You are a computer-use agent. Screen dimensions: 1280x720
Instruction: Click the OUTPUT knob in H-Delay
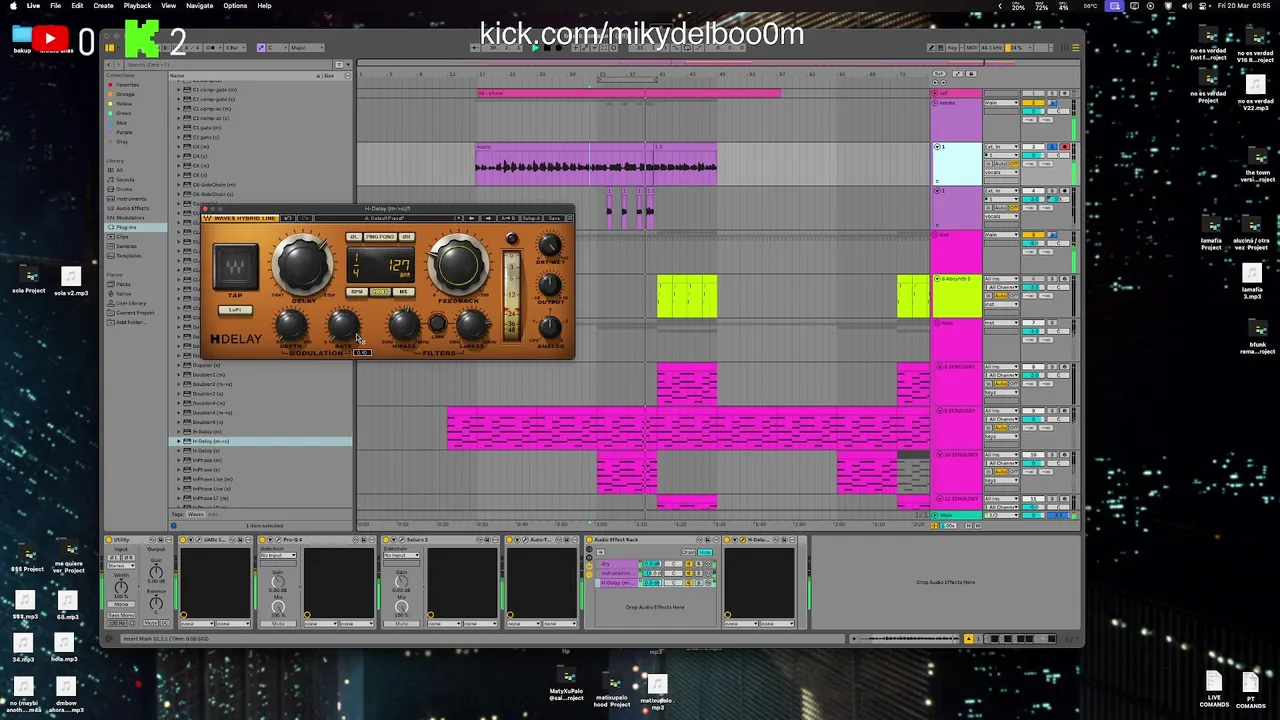click(550, 285)
